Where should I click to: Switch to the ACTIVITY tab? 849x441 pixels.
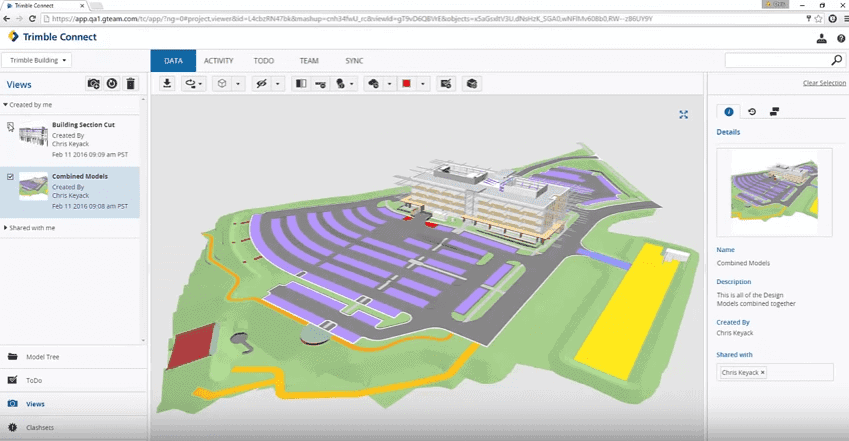click(x=219, y=61)
